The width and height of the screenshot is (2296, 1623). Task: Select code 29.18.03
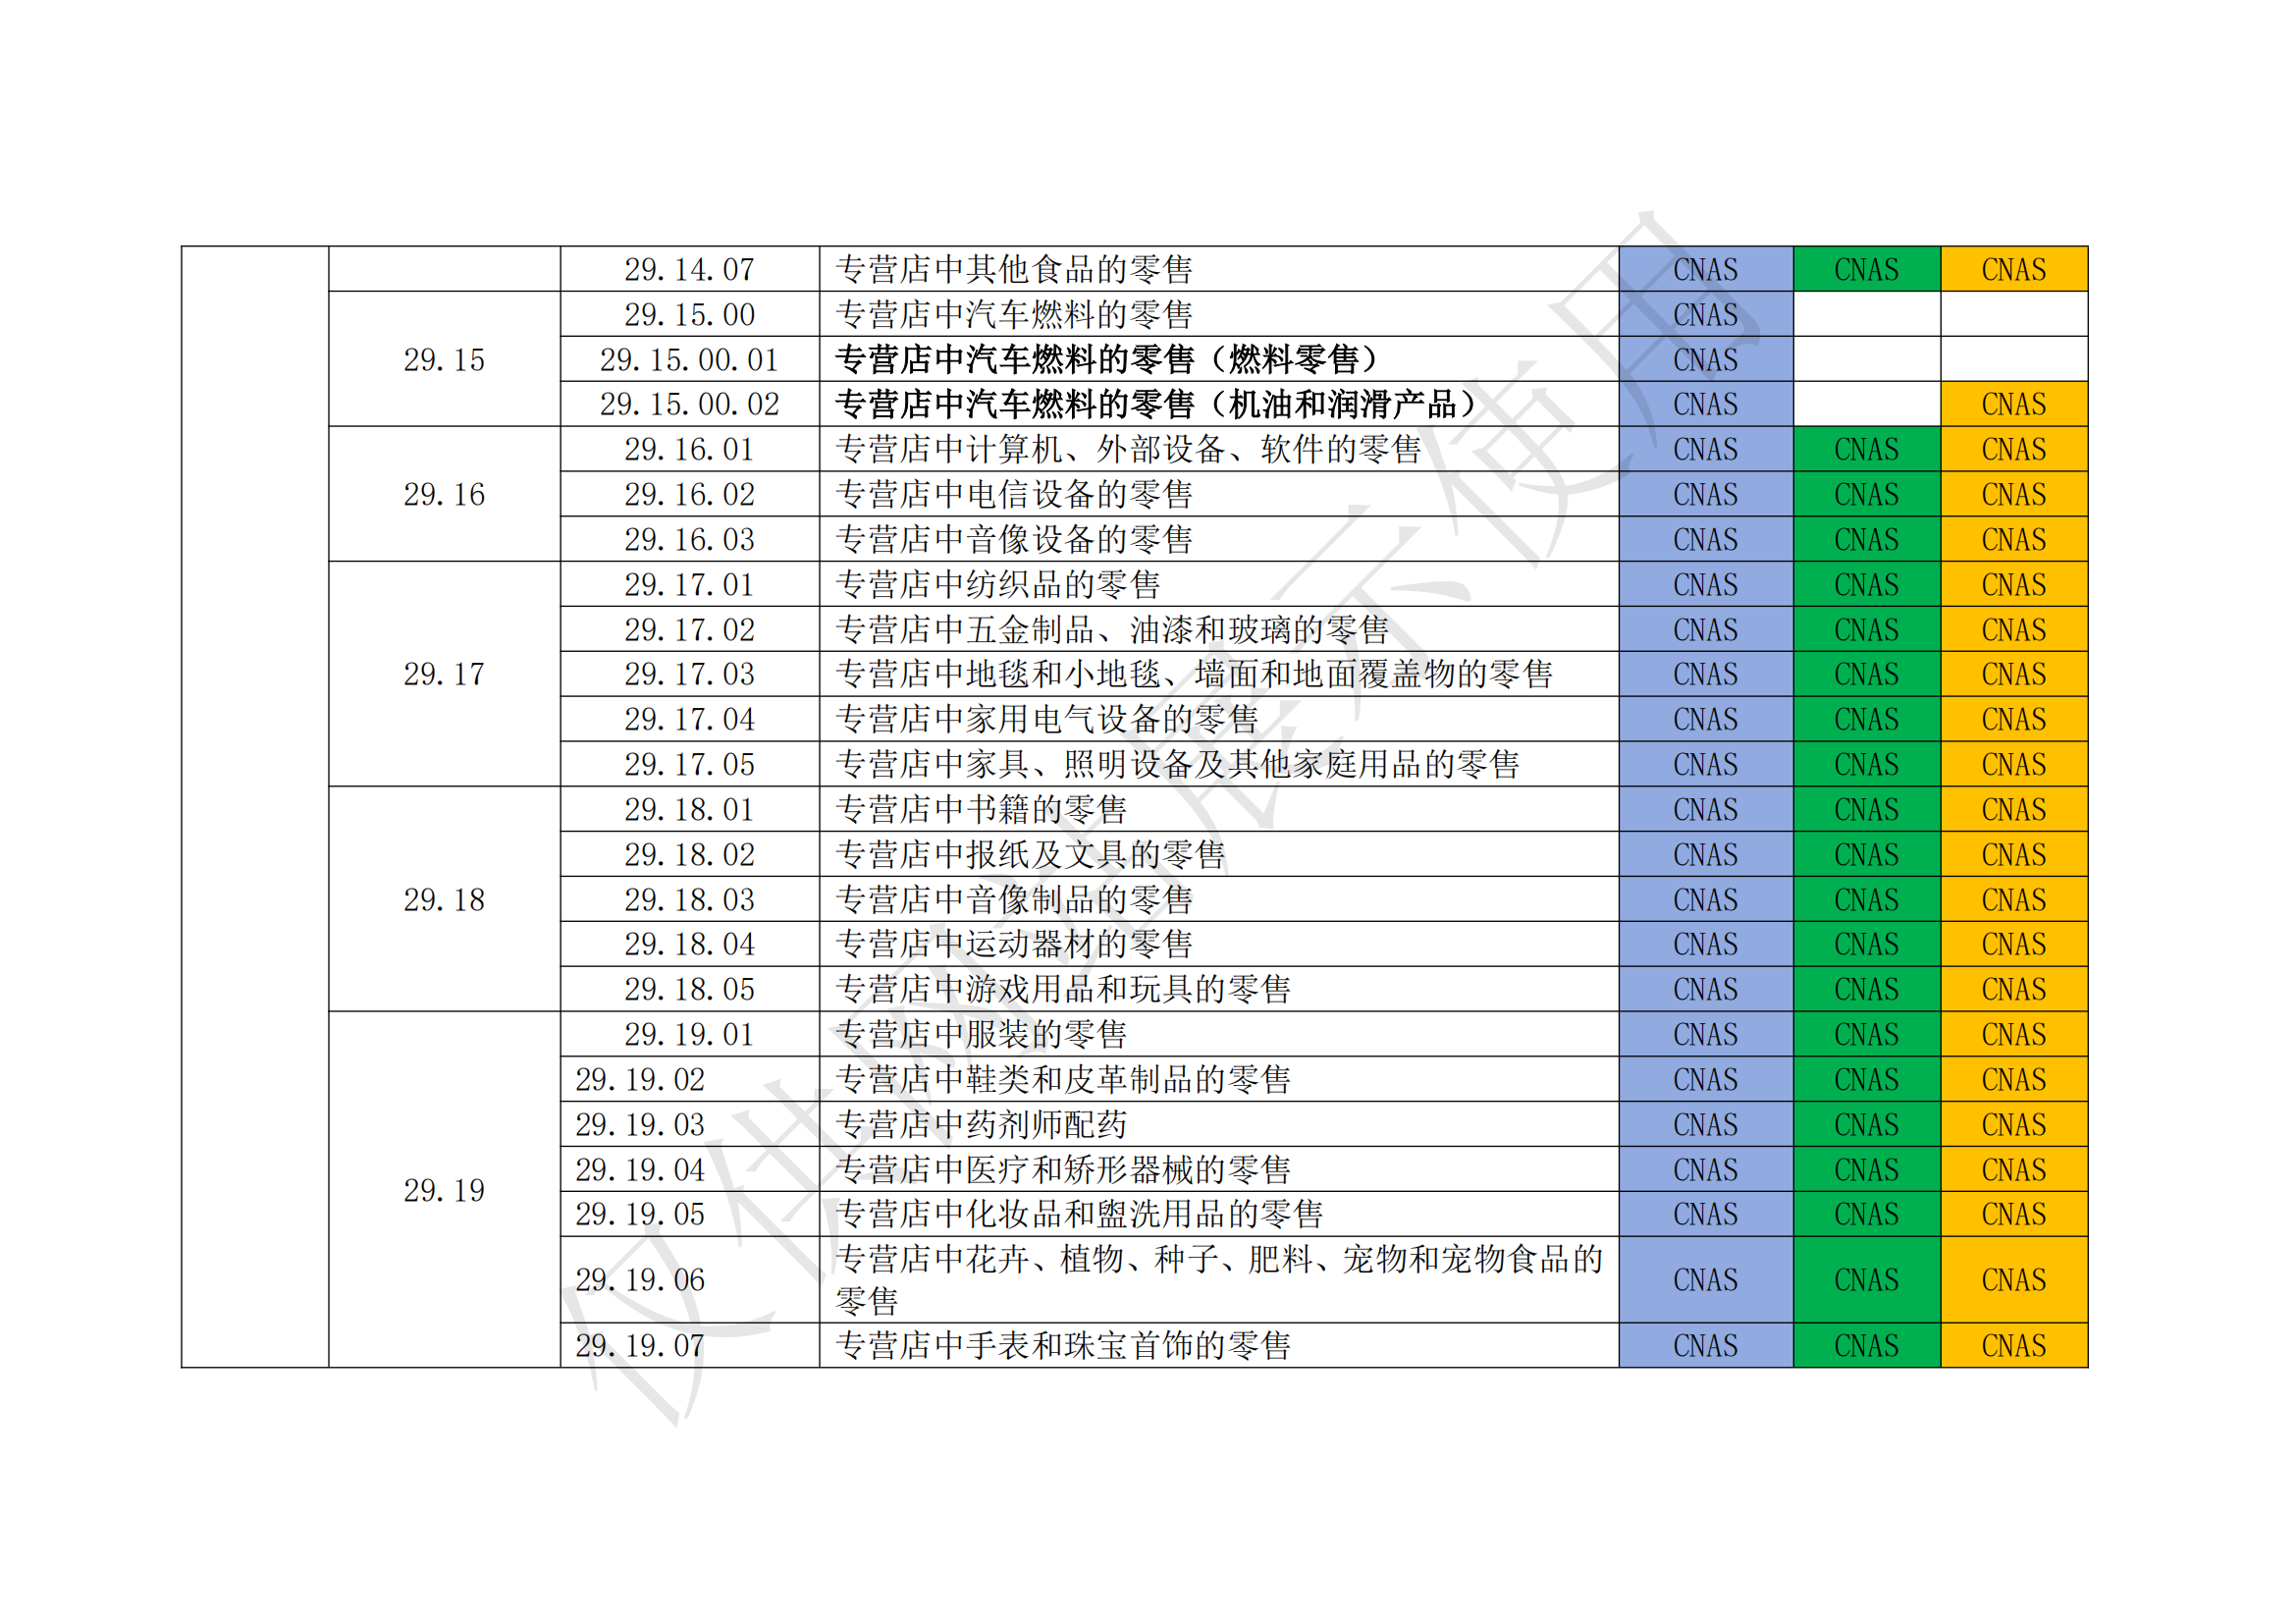[689, 899]
